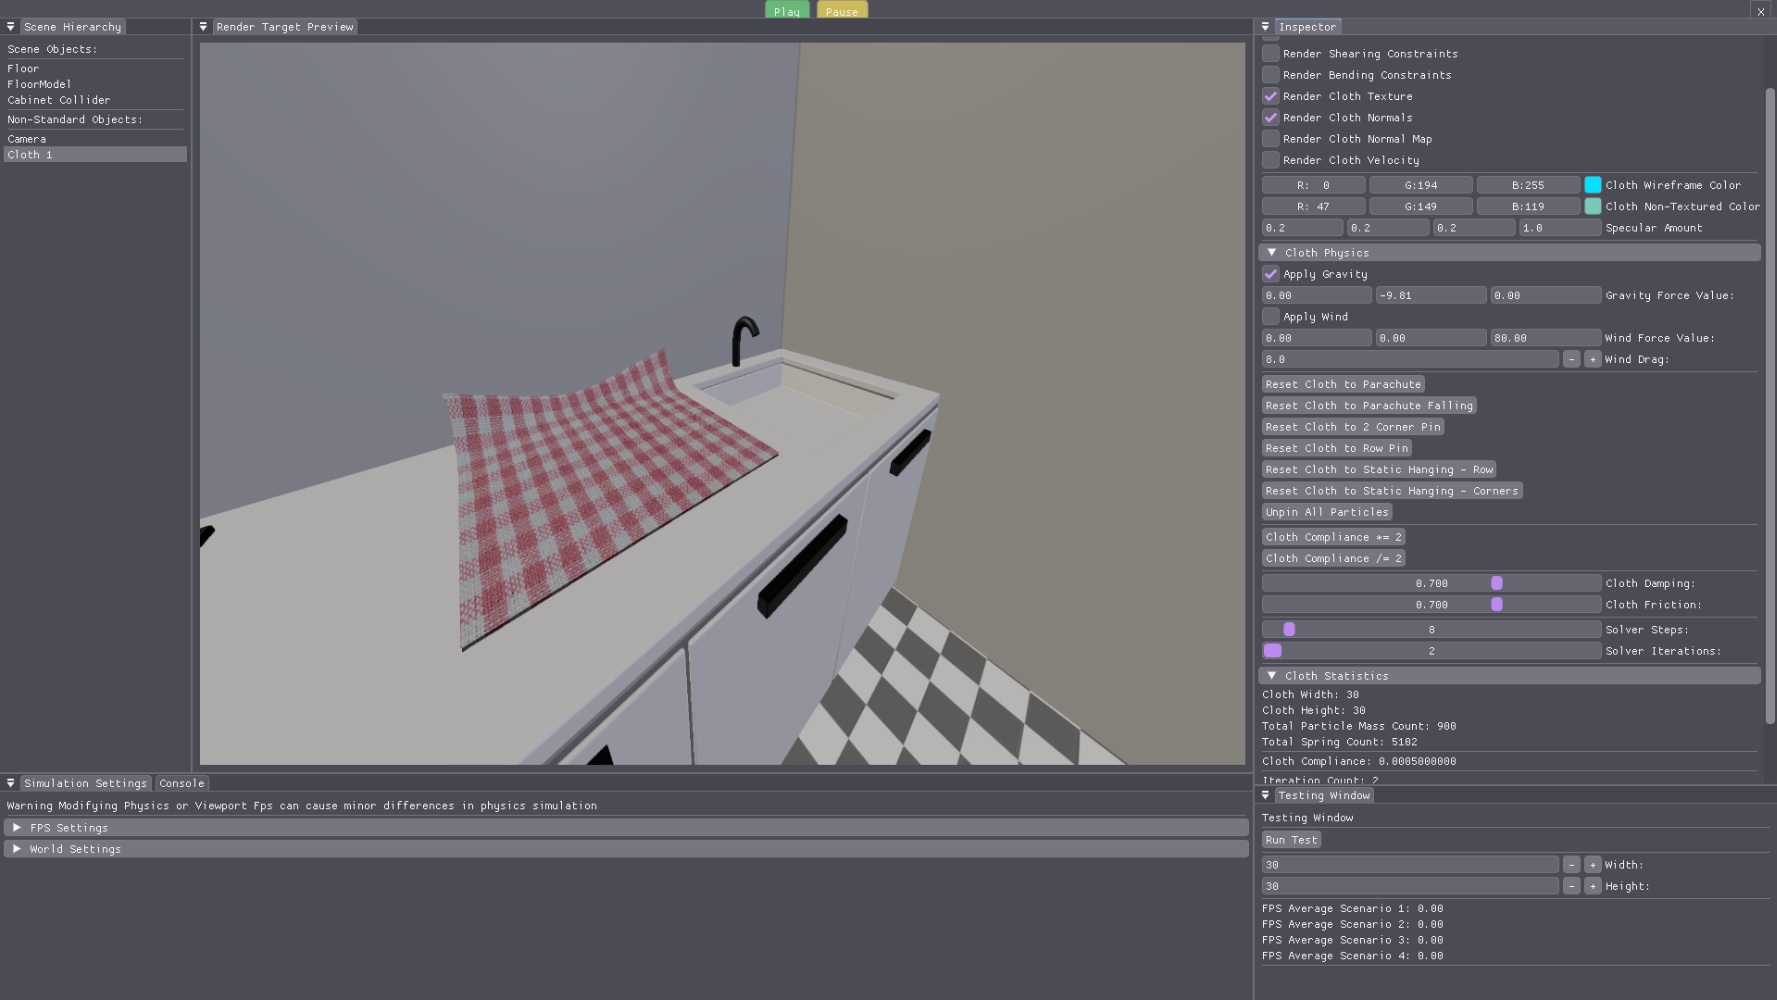Collapse the Testing Window panel triangle
This screenshot has width=1777, height=1000.
(x=1265, y=795)
